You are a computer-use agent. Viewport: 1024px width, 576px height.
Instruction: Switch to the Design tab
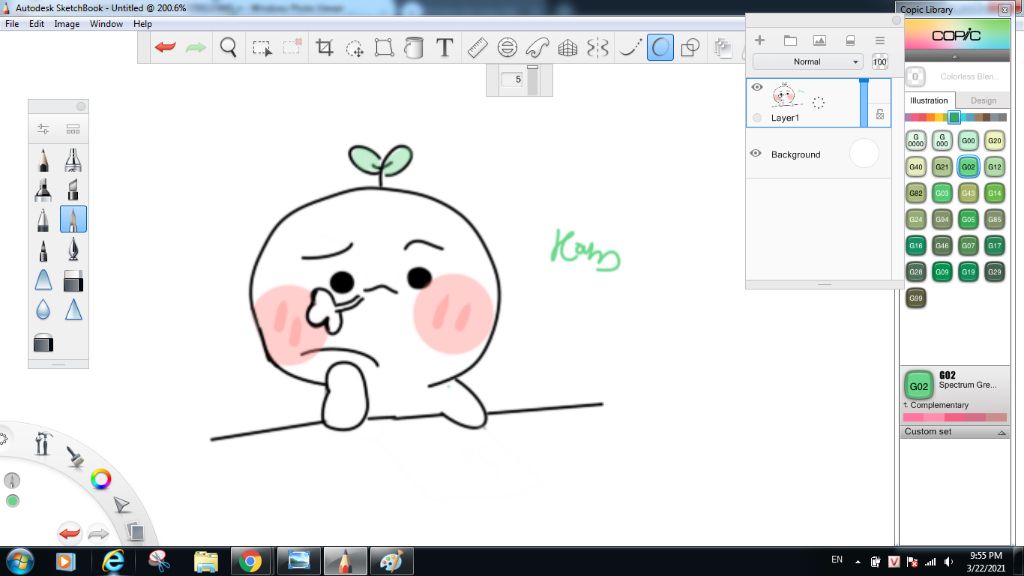983,100
